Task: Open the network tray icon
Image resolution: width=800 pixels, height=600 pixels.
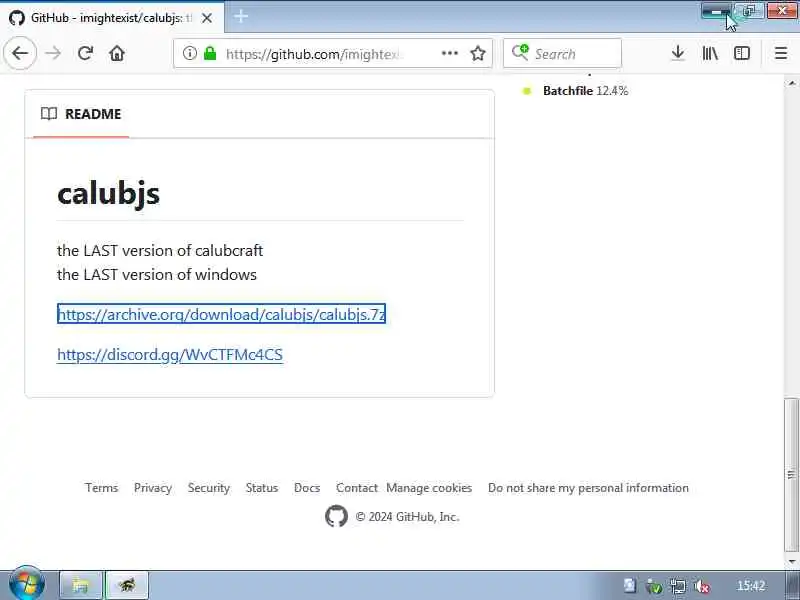Action: tap(678, 586)
